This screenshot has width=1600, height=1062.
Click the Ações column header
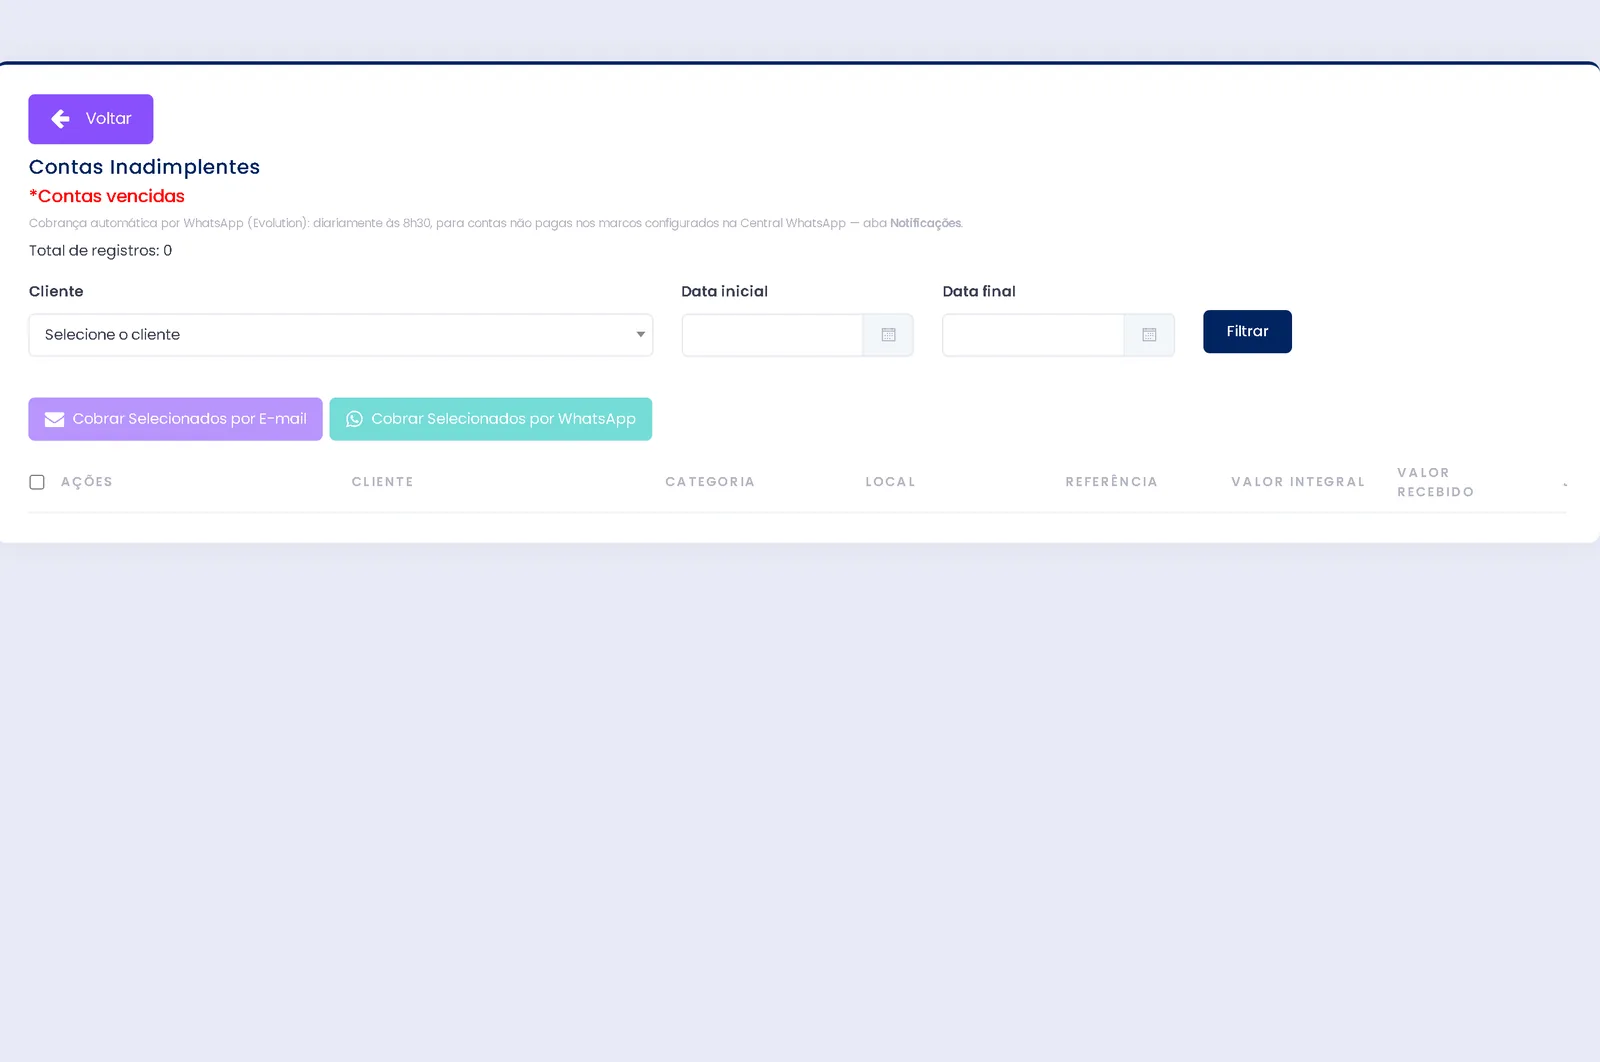click(x=87, y=482)
